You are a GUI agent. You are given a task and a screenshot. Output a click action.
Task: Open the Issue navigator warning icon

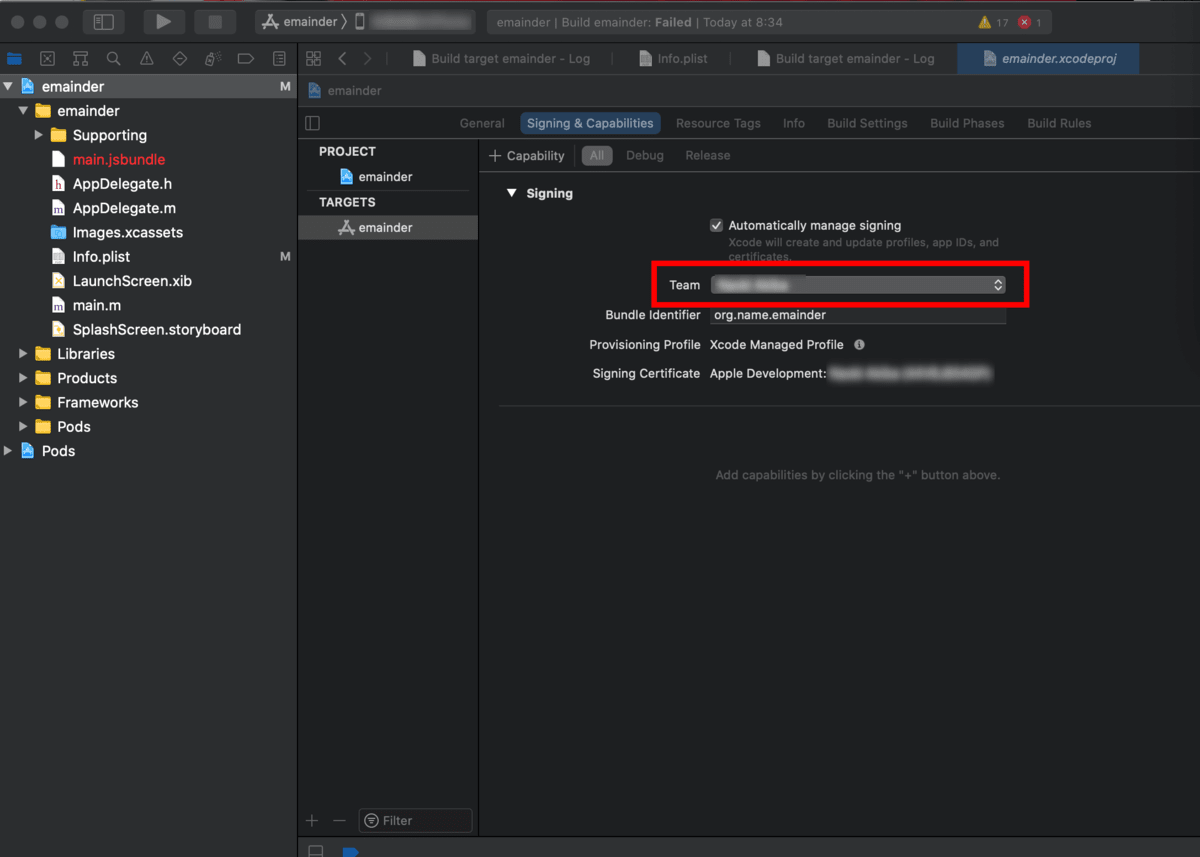click(147, 59)
